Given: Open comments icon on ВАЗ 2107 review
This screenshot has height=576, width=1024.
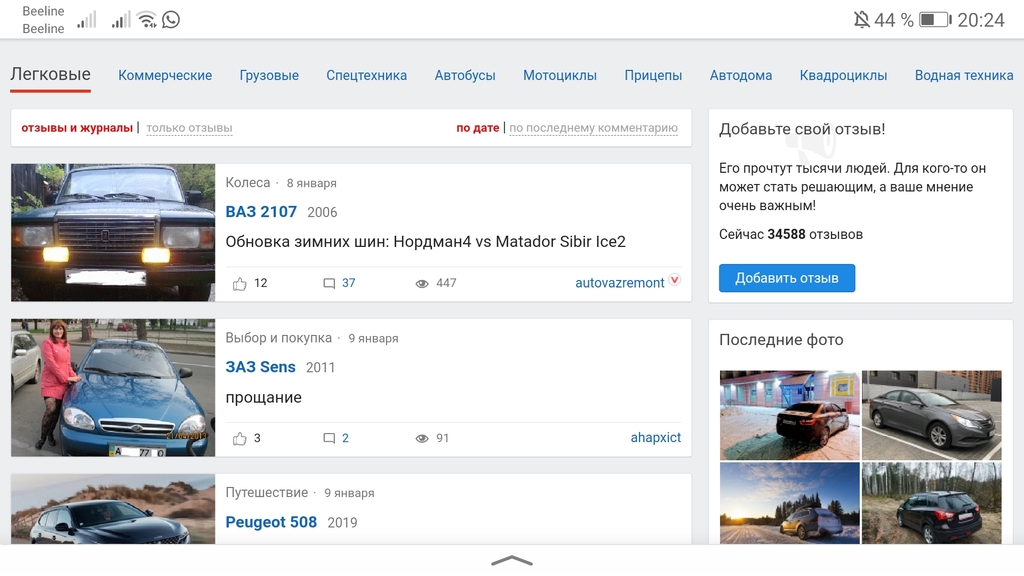Looking at the screenshot, I should [x=329, y=283].
